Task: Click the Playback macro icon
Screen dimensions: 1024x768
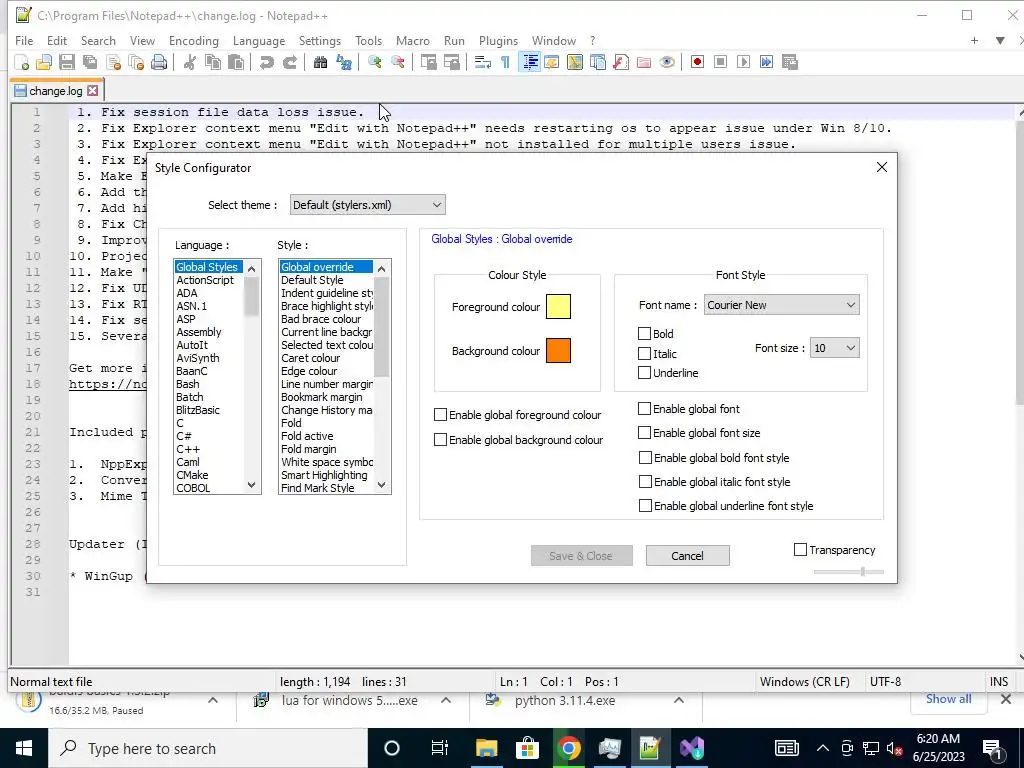Action: click(743, 62)
